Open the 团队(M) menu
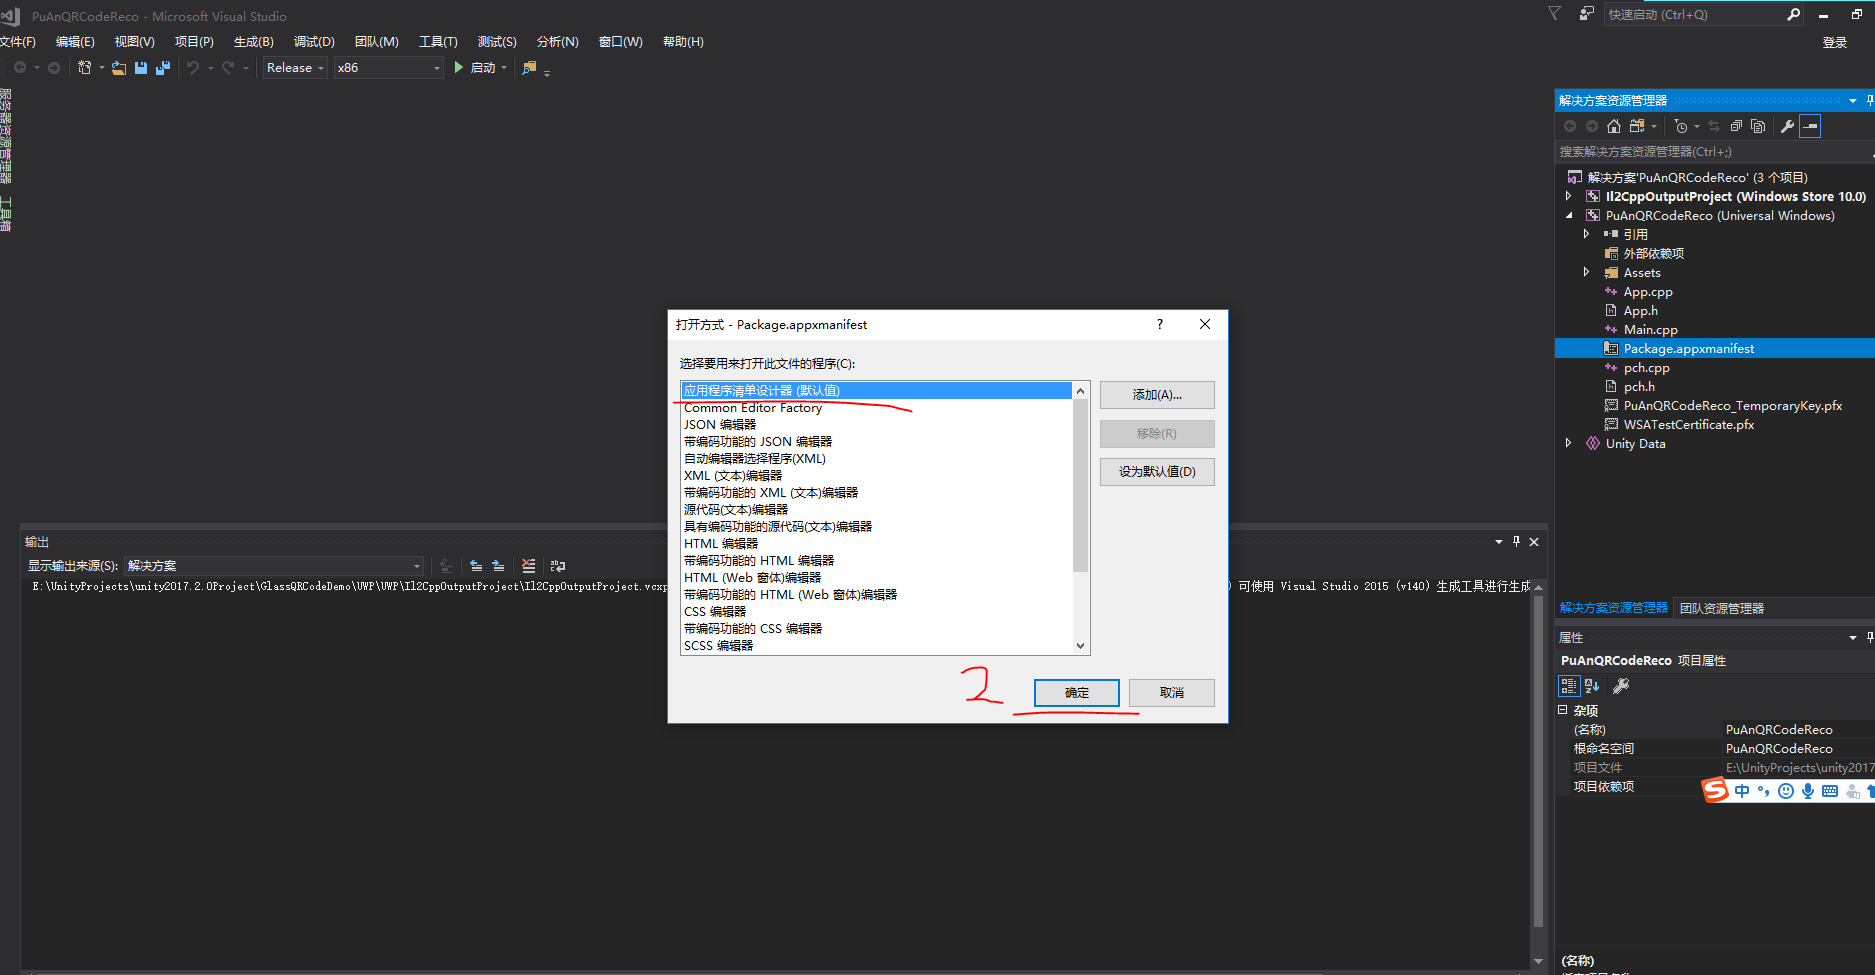This screenshot has width=1875, height=975. [x=377, y=42]
